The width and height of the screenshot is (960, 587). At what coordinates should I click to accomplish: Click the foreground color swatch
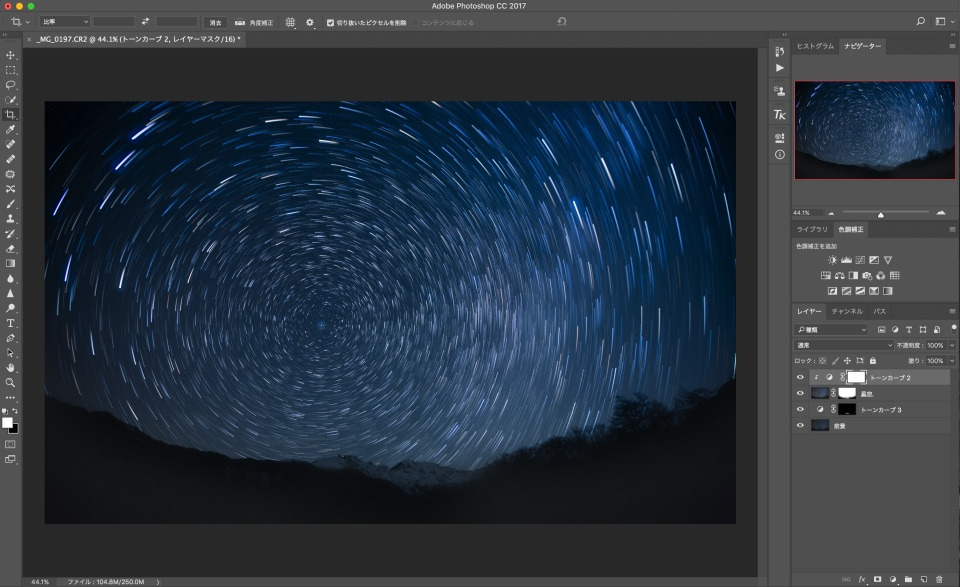(7, 423)
